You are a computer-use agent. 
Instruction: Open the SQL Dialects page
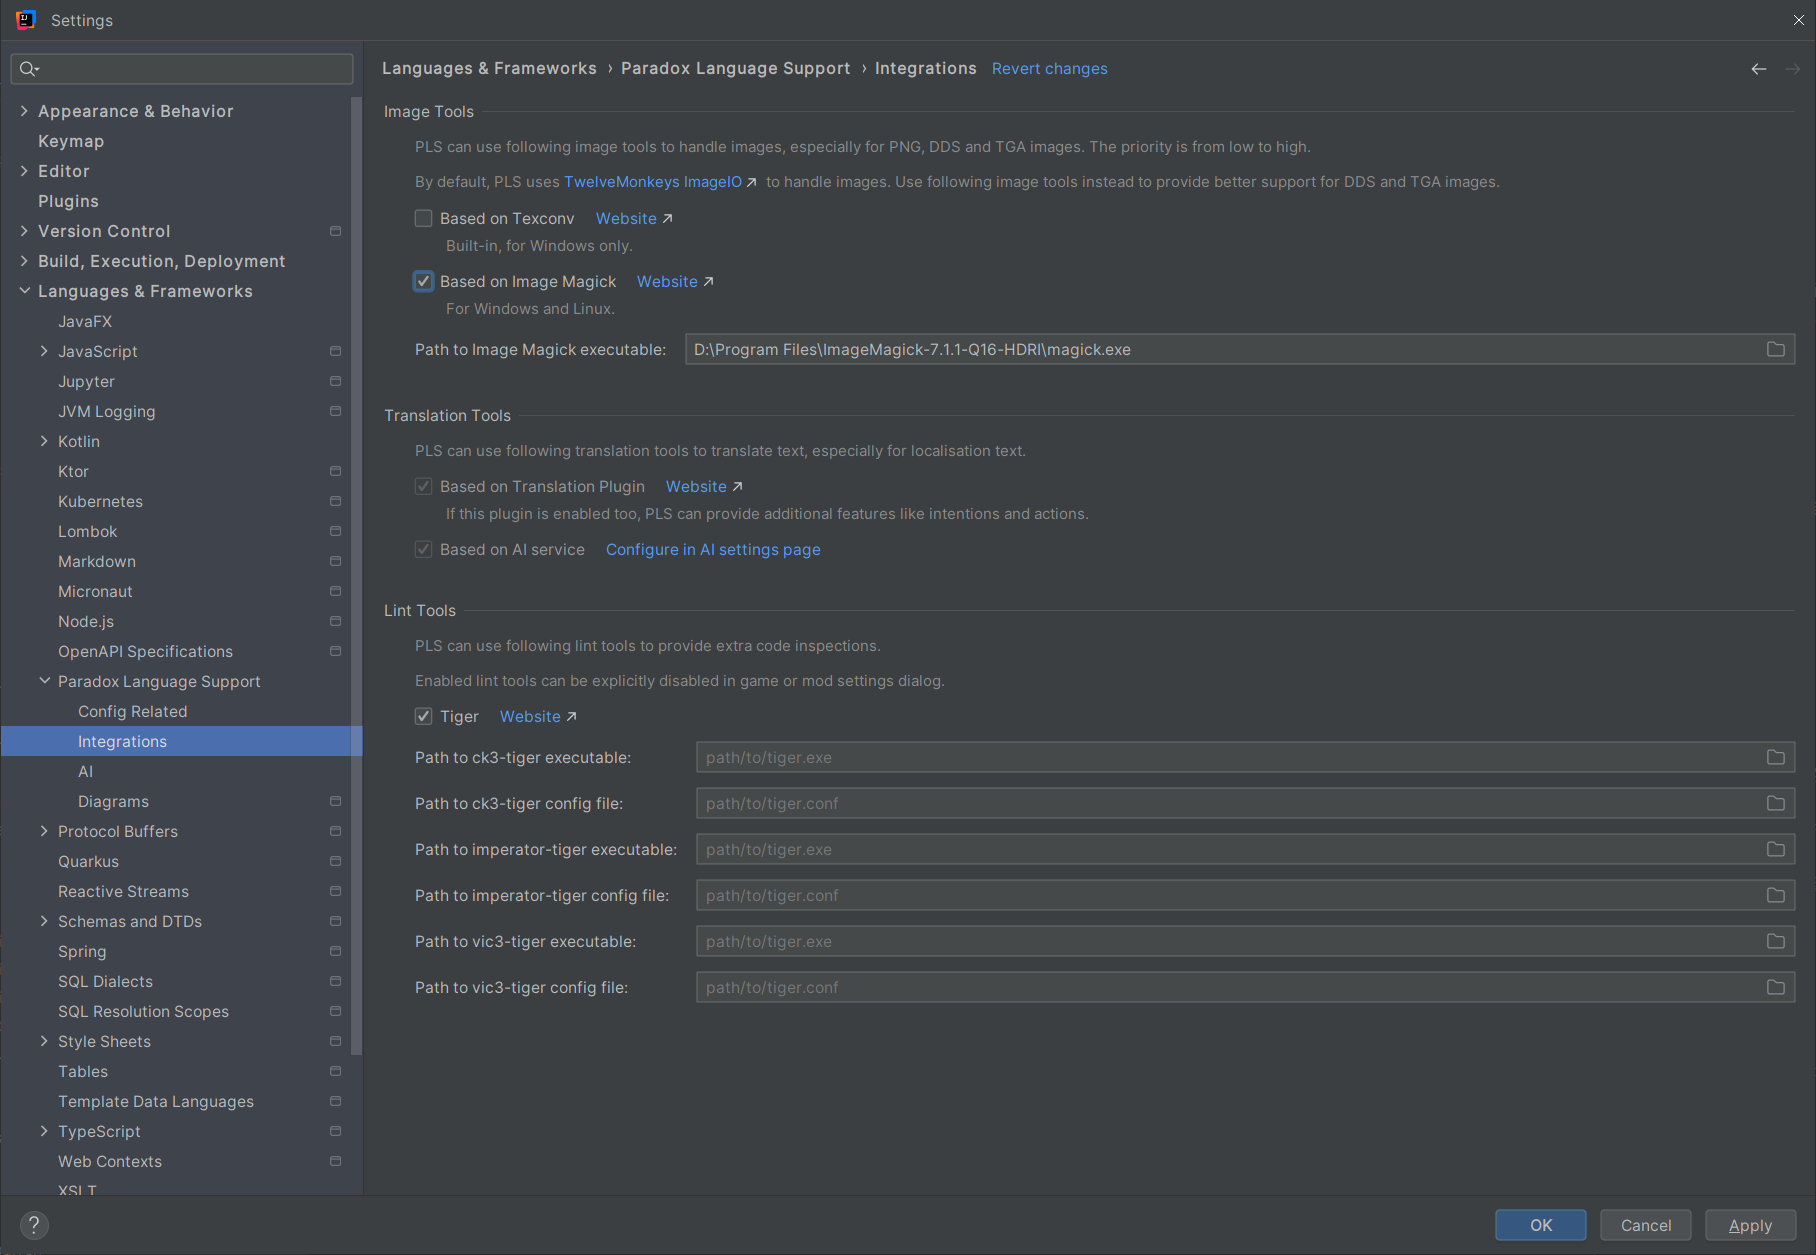105,981
